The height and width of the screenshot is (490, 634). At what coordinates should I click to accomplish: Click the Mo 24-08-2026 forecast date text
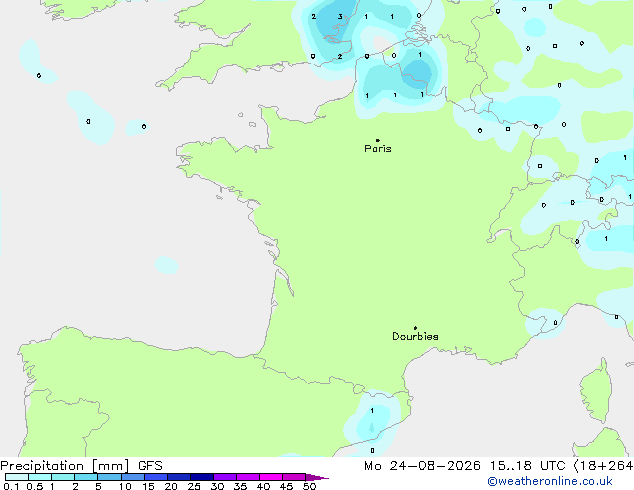point(422,466)
